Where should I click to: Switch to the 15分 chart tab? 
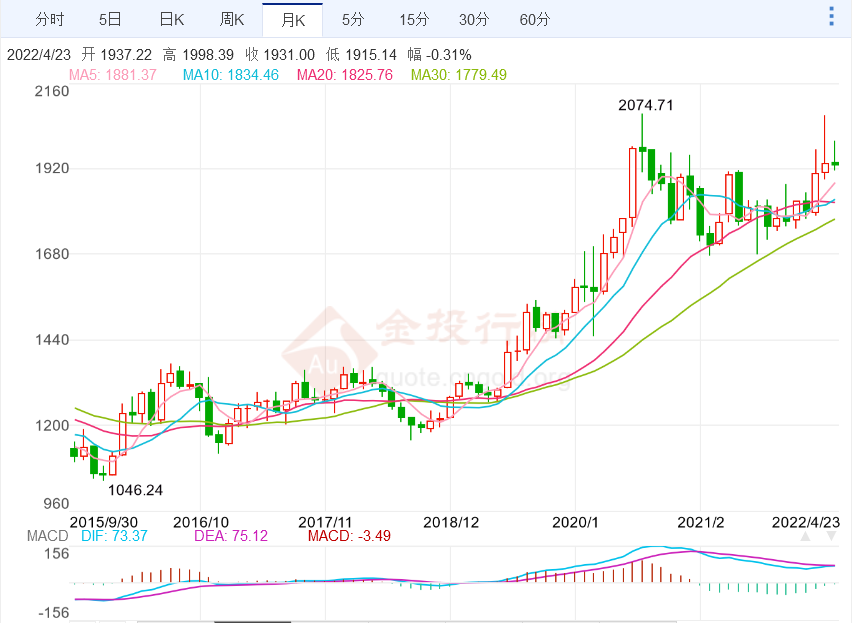(413, 19)
